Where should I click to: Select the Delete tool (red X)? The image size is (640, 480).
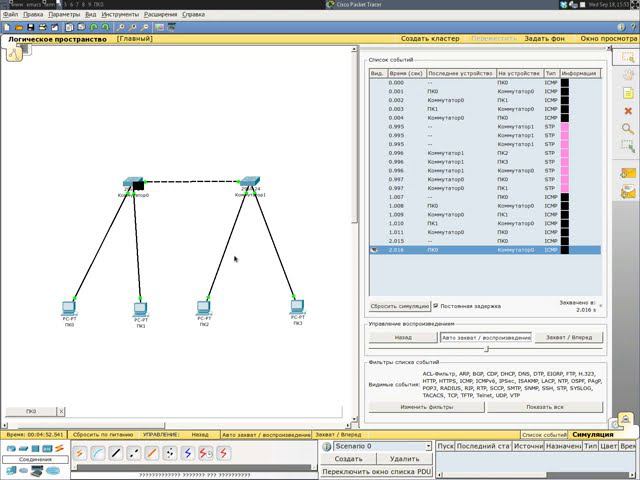pyautogui.click(x=628, y=110)
